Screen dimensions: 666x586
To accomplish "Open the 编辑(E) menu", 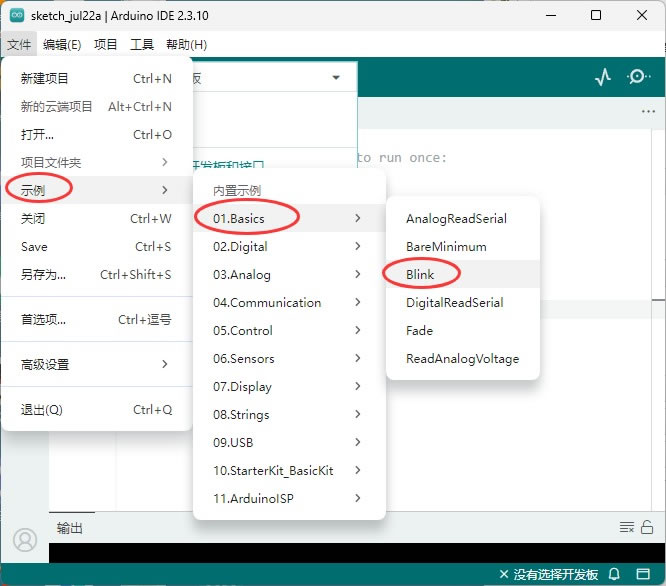I will click(62, 44).
